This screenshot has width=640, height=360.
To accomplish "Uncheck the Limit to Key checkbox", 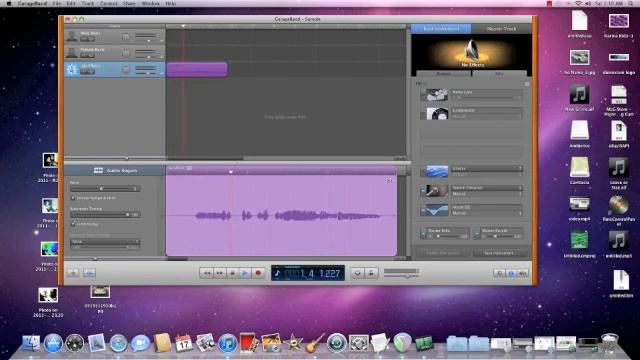I will (x=73, y=224).
